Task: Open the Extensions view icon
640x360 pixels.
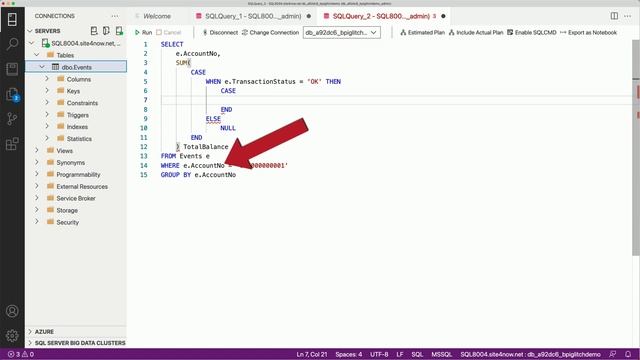Action: 12,144
